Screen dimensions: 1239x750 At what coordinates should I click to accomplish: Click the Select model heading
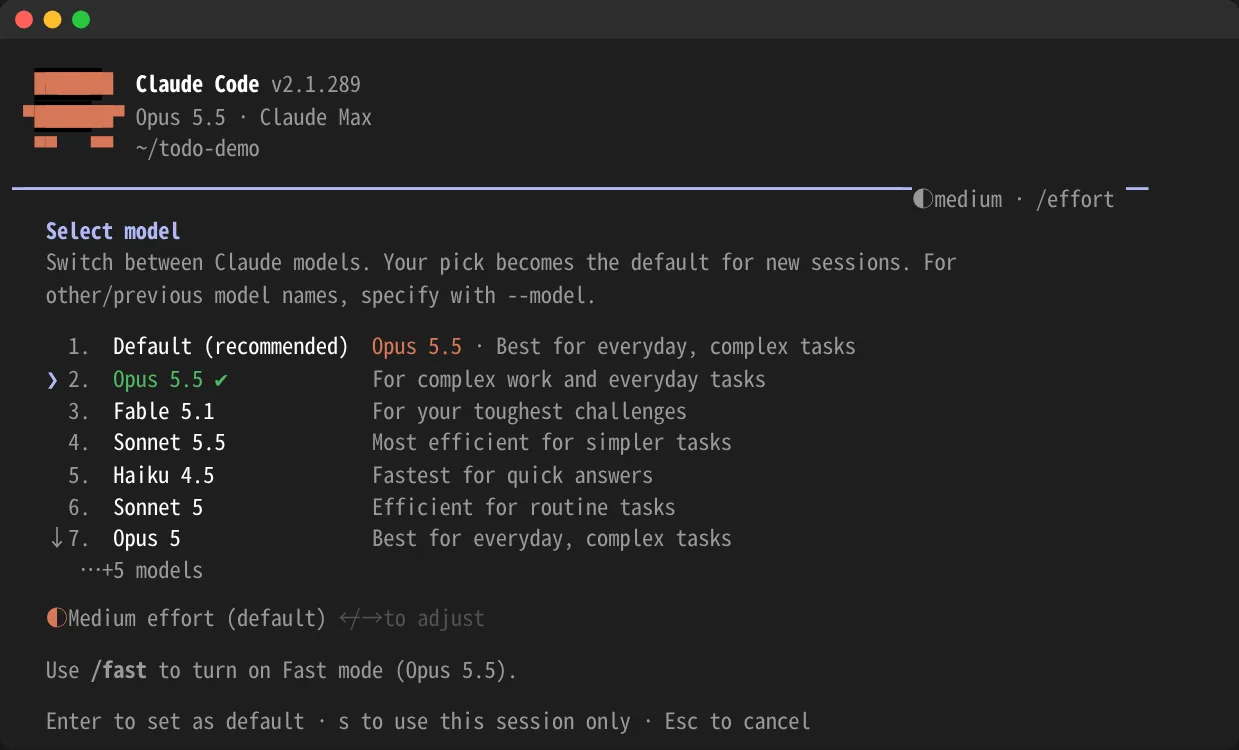[x=113, y=231]
